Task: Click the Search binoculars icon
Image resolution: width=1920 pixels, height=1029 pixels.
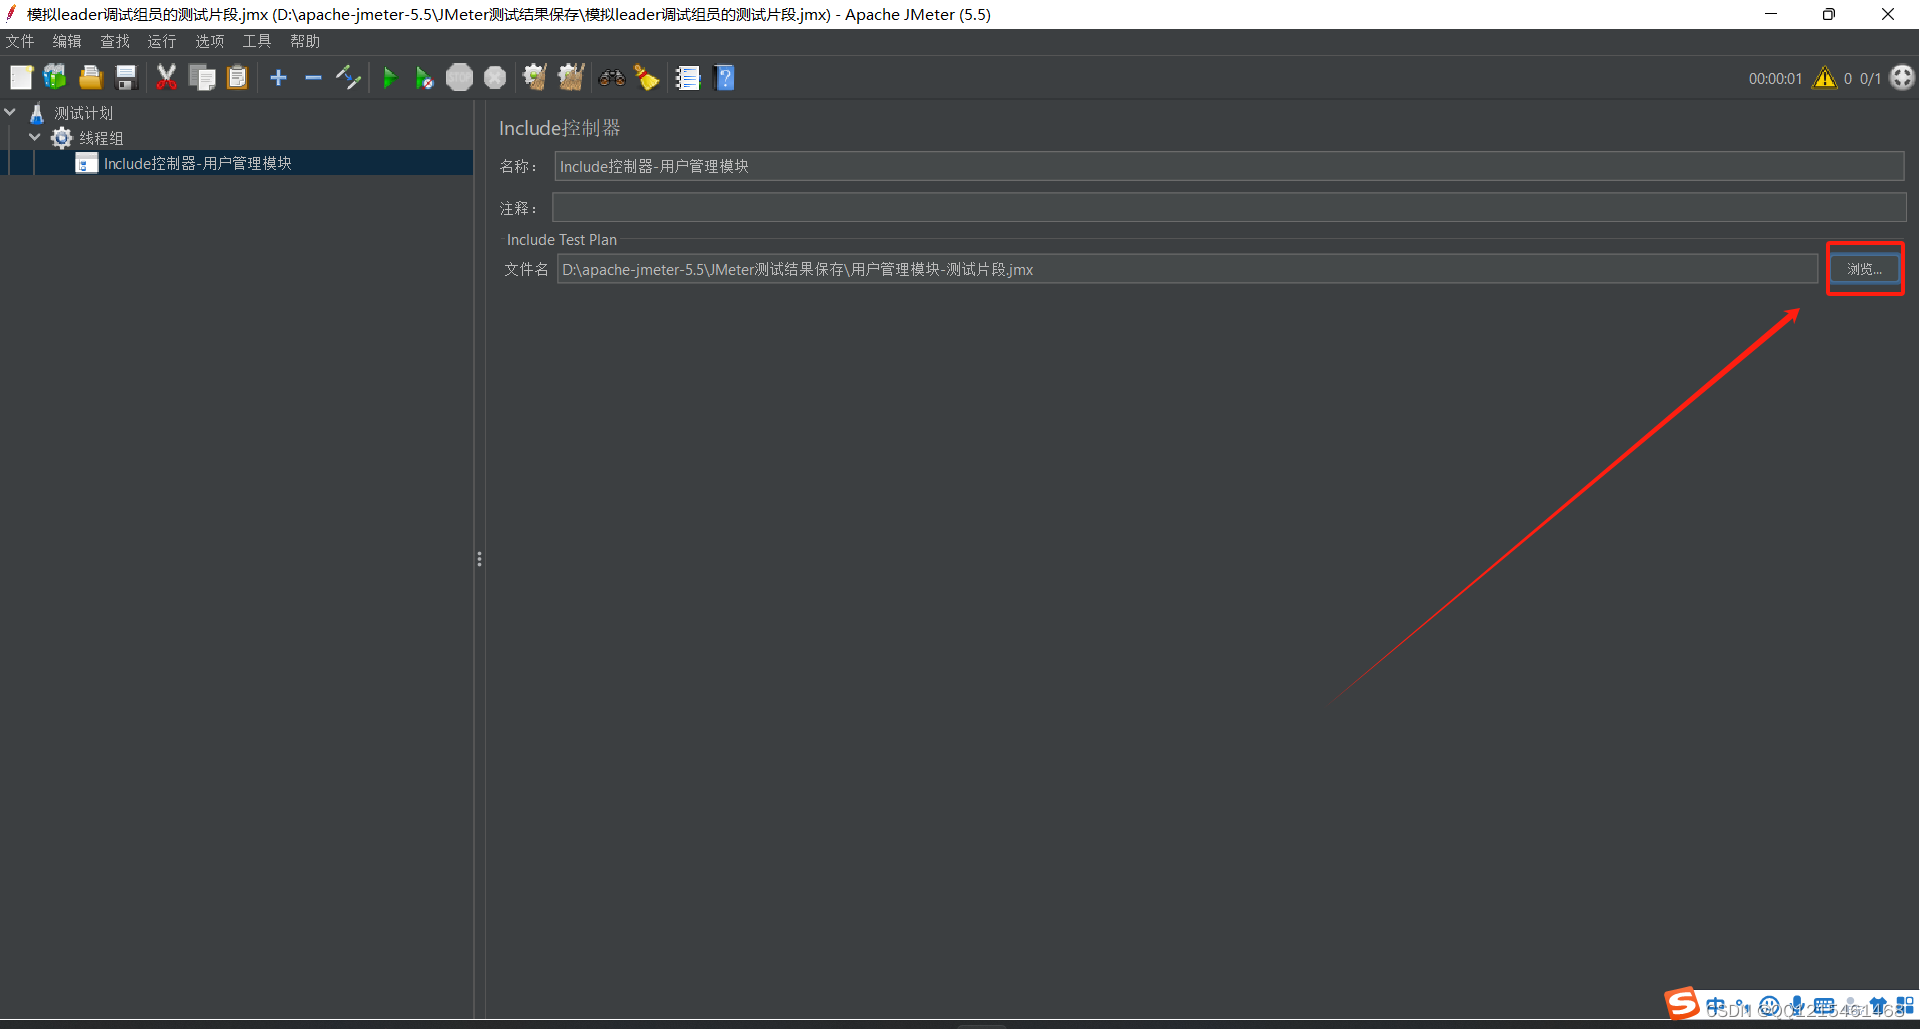Action: tap(612, 78)
